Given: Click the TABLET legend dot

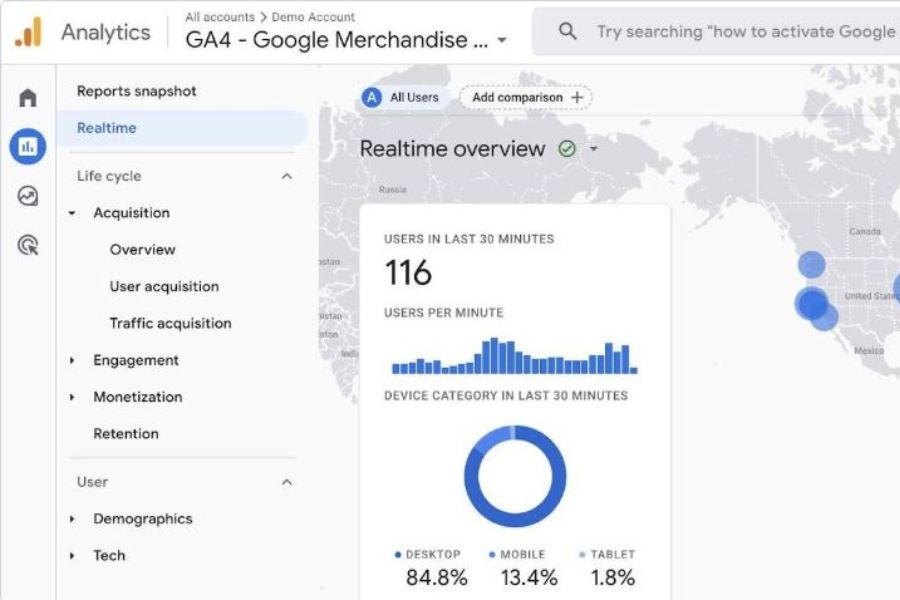Looking at the screenshot, I should pyautogui.click(x=582, y=555).
